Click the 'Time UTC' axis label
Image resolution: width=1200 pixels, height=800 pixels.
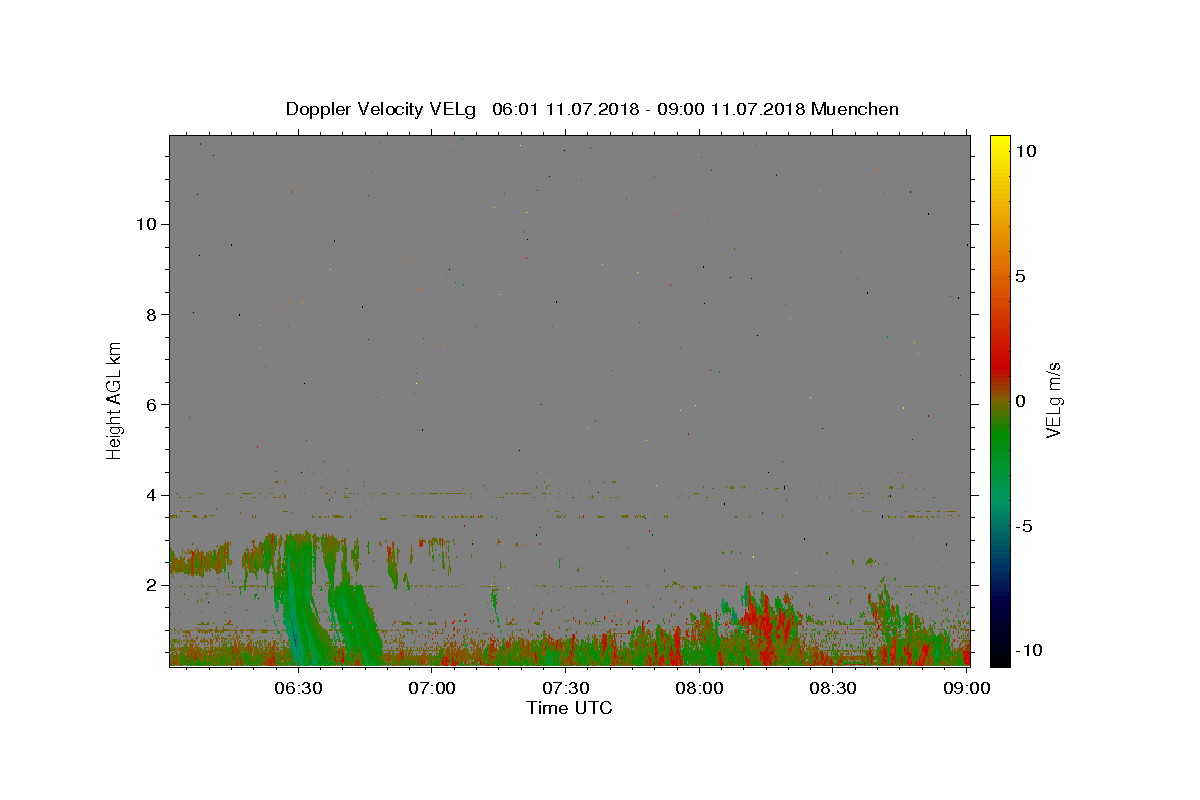pyautogui.click(x=569, y=708)
